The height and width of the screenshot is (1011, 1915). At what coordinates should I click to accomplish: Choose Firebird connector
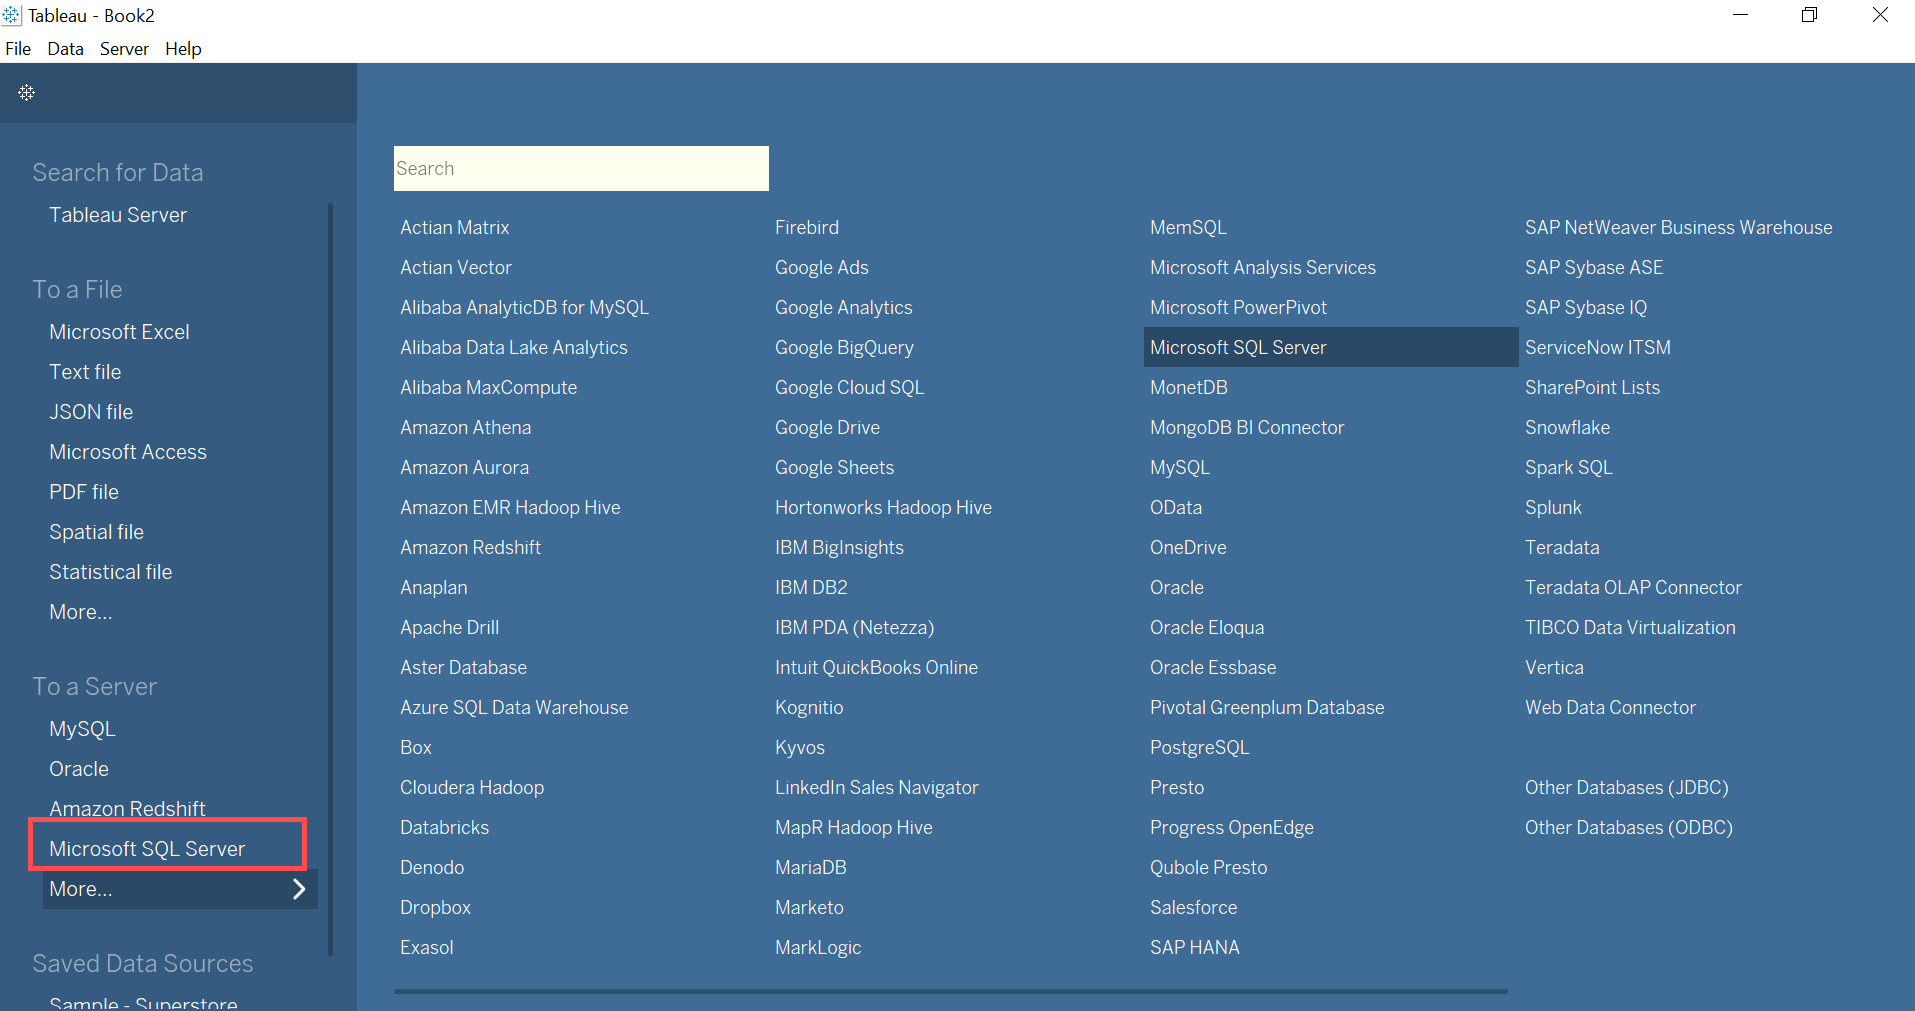pos(807,227)
